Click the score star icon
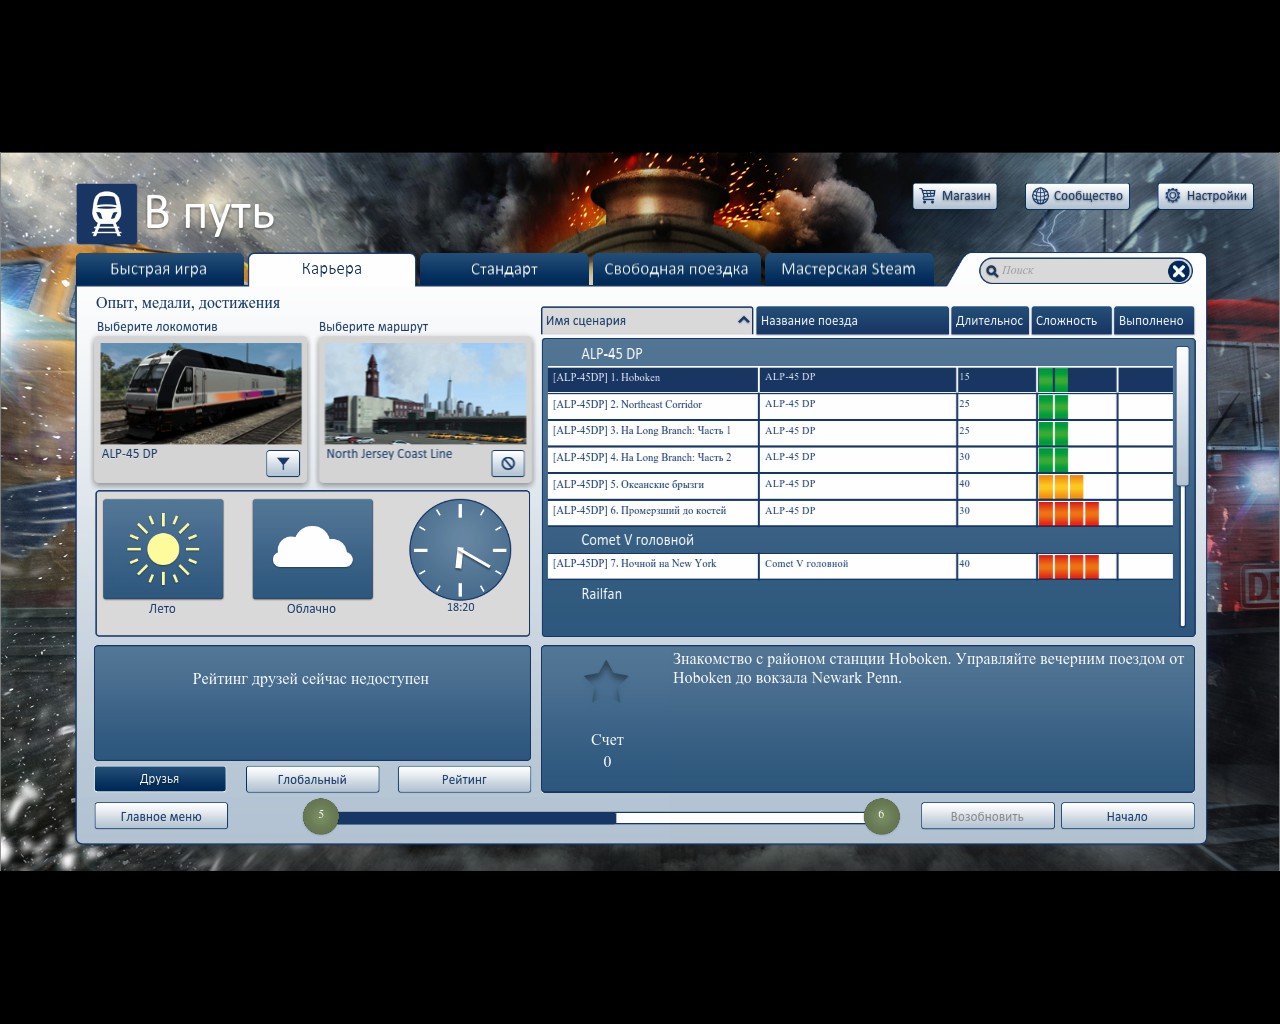 coord(606,683)
